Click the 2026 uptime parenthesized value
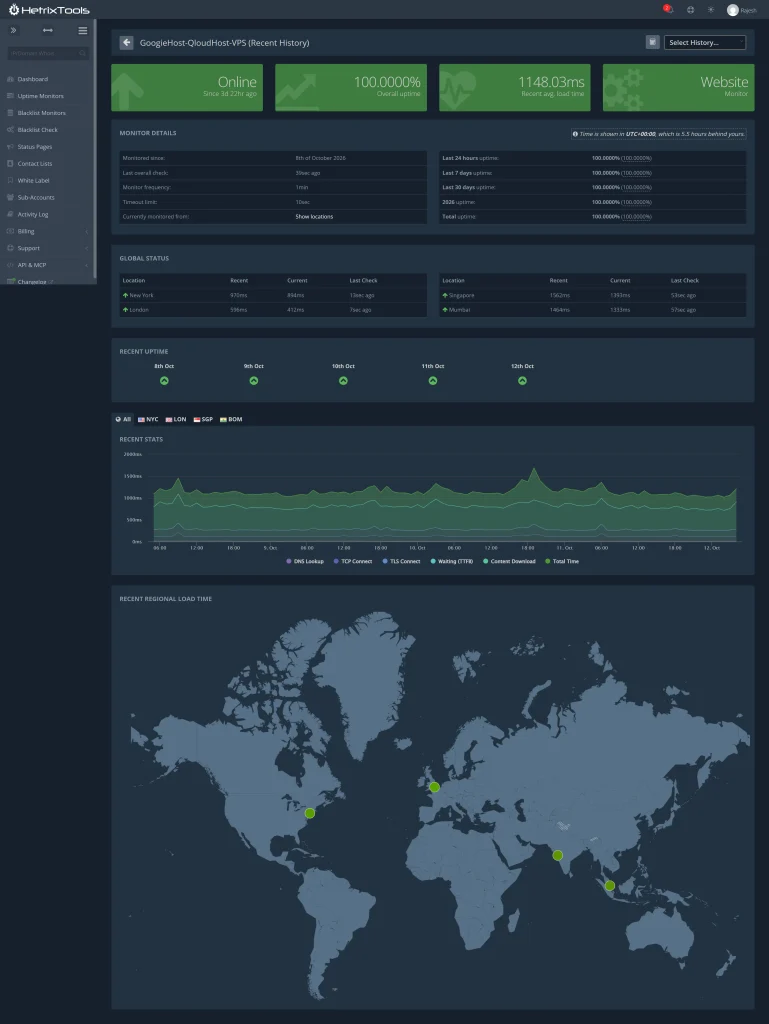The width and height of the screenshot is (769, 1024). click(x=636, y=202)
